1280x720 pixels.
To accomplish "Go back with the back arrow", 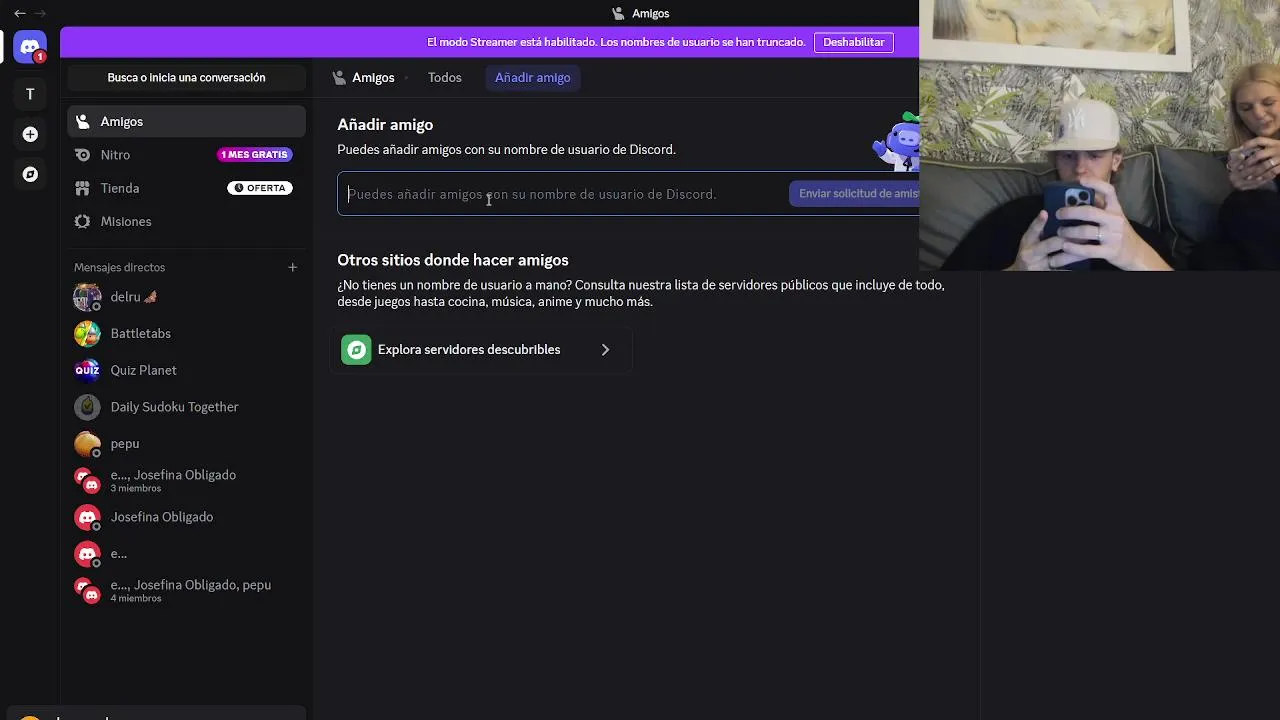I will tap(19, 13).
